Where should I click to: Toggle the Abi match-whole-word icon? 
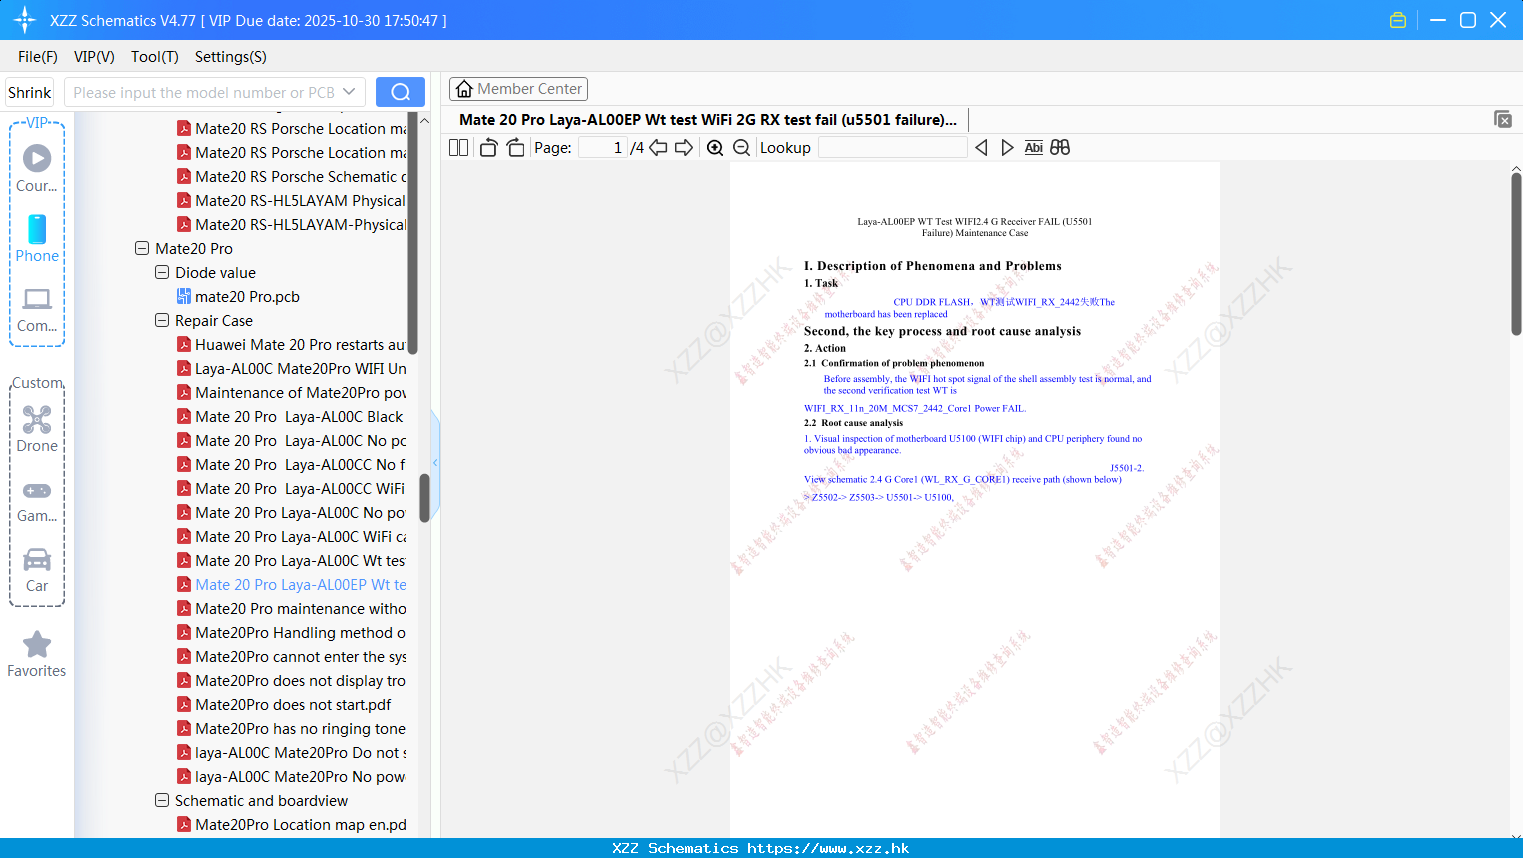click(1034, 147)
